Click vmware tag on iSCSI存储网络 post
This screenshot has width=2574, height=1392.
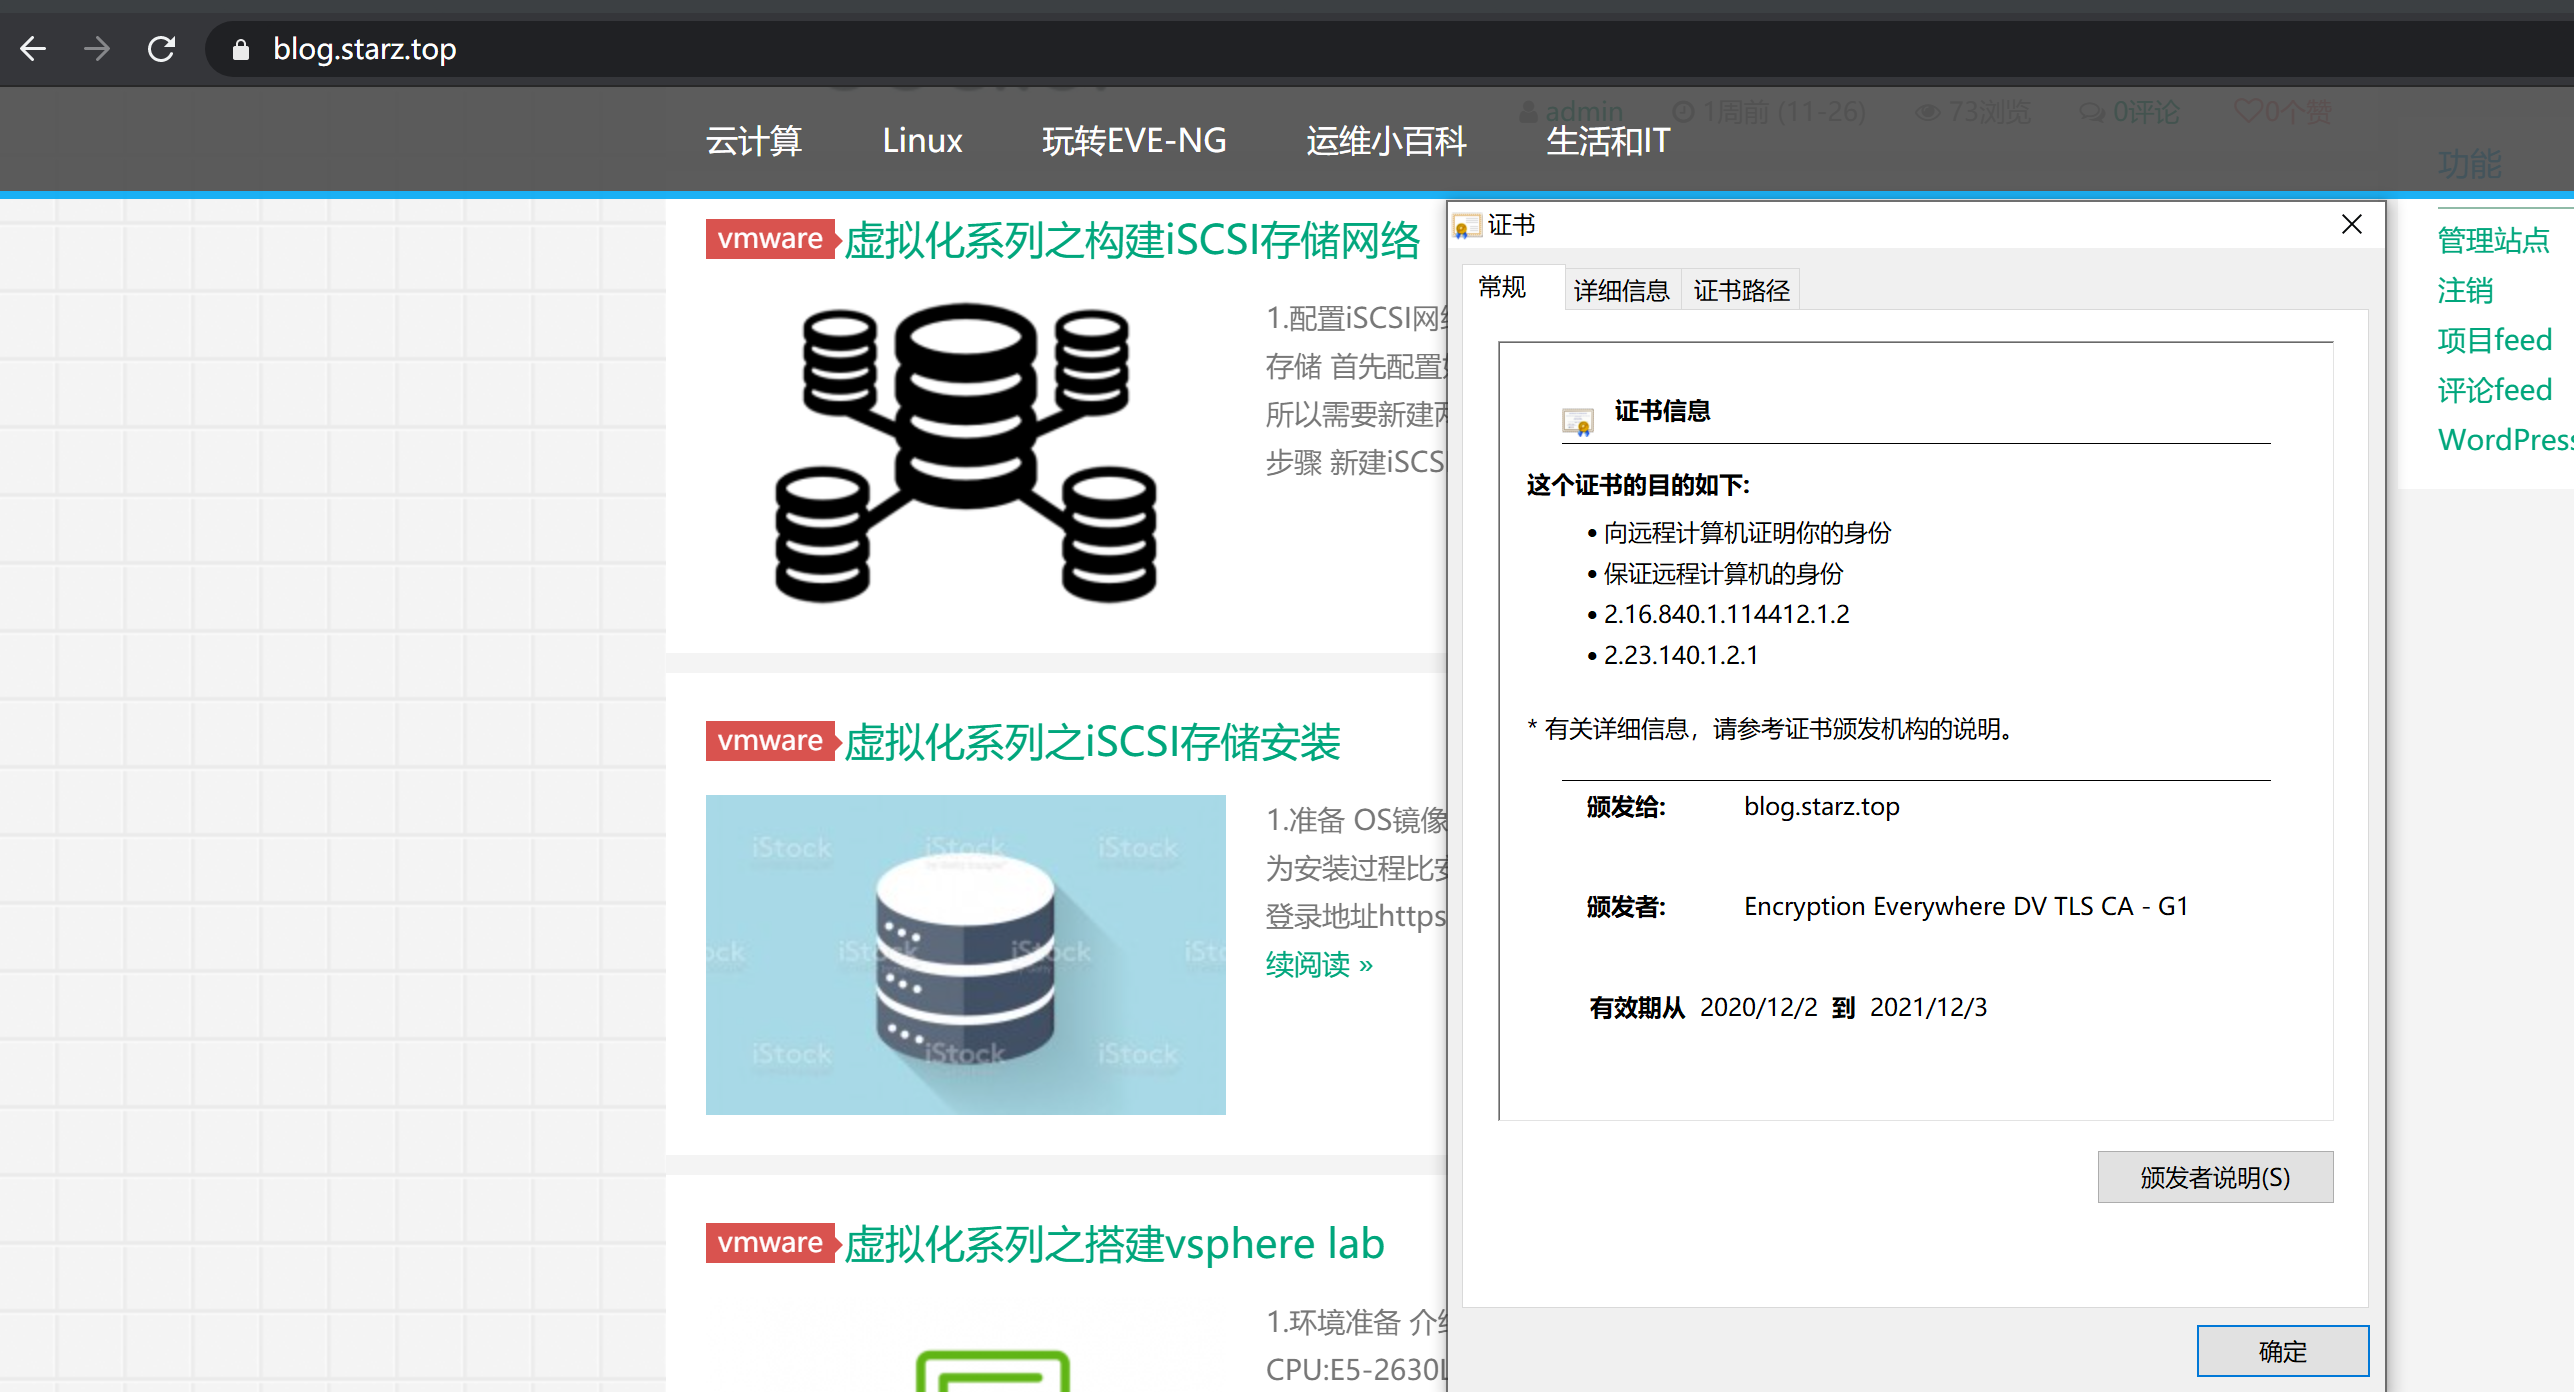pyautogui.click(x=770, y=239)
